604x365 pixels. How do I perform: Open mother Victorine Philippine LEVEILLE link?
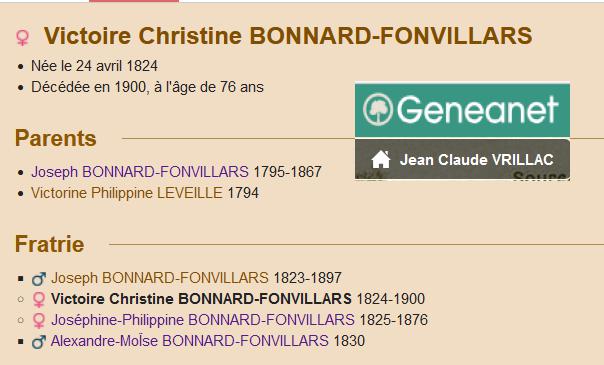click(127, 193)
